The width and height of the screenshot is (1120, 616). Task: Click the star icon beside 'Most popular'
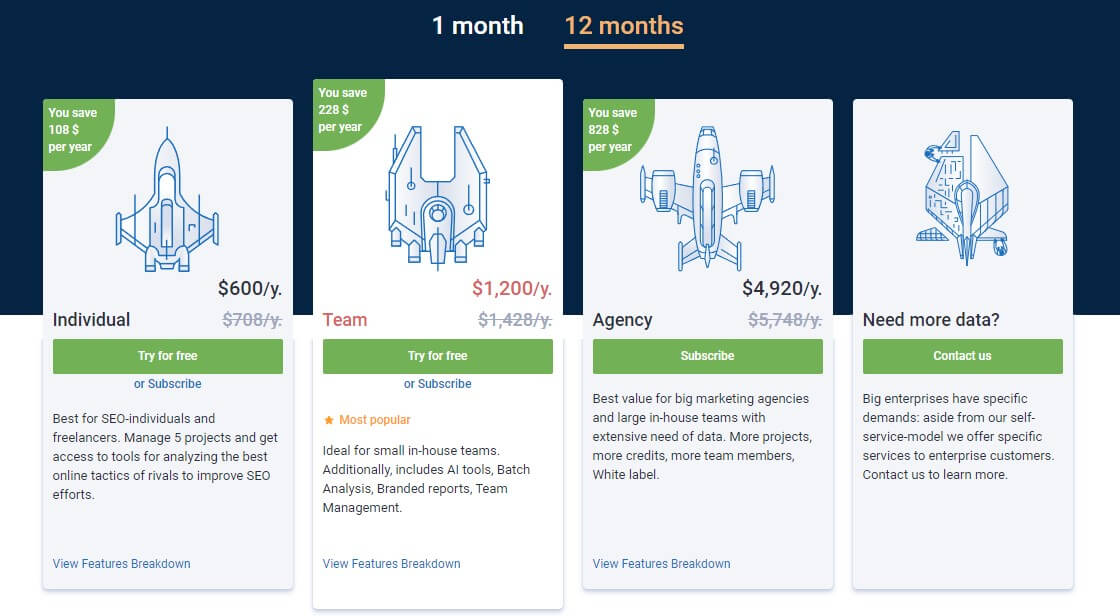330,419
